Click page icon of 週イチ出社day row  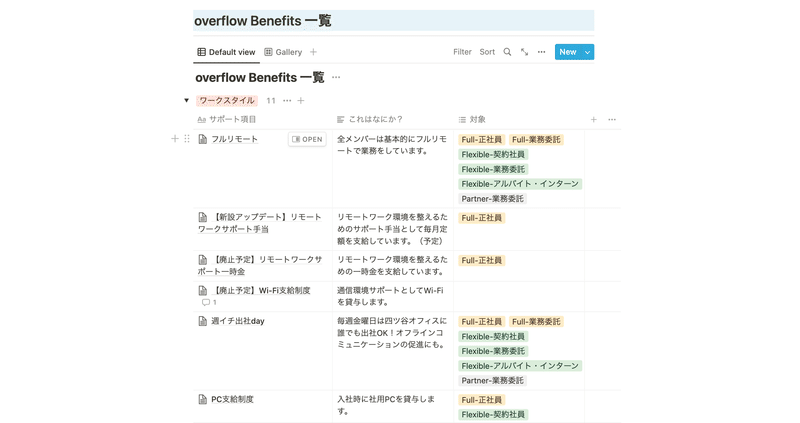pos(203,321)
